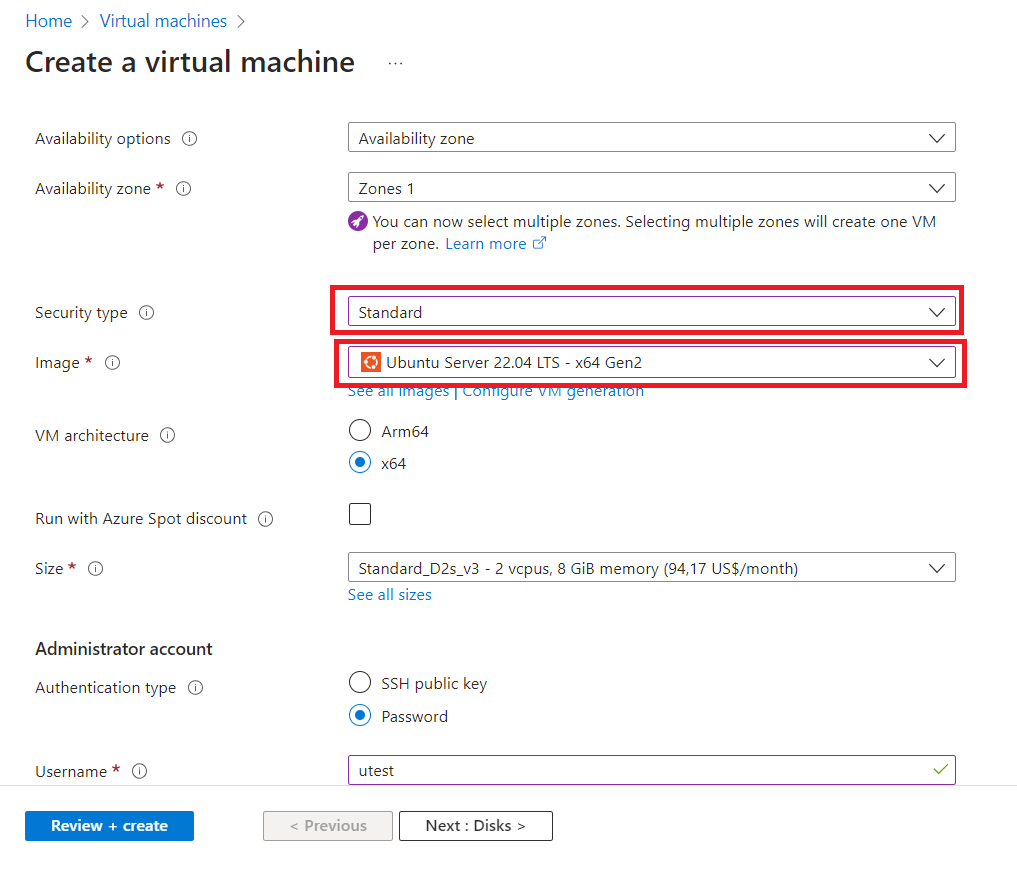The height and width of the screenshot is (872, 1017).
Task: Click info icon beside Availability zone label
Action: (x=184, y=189)
